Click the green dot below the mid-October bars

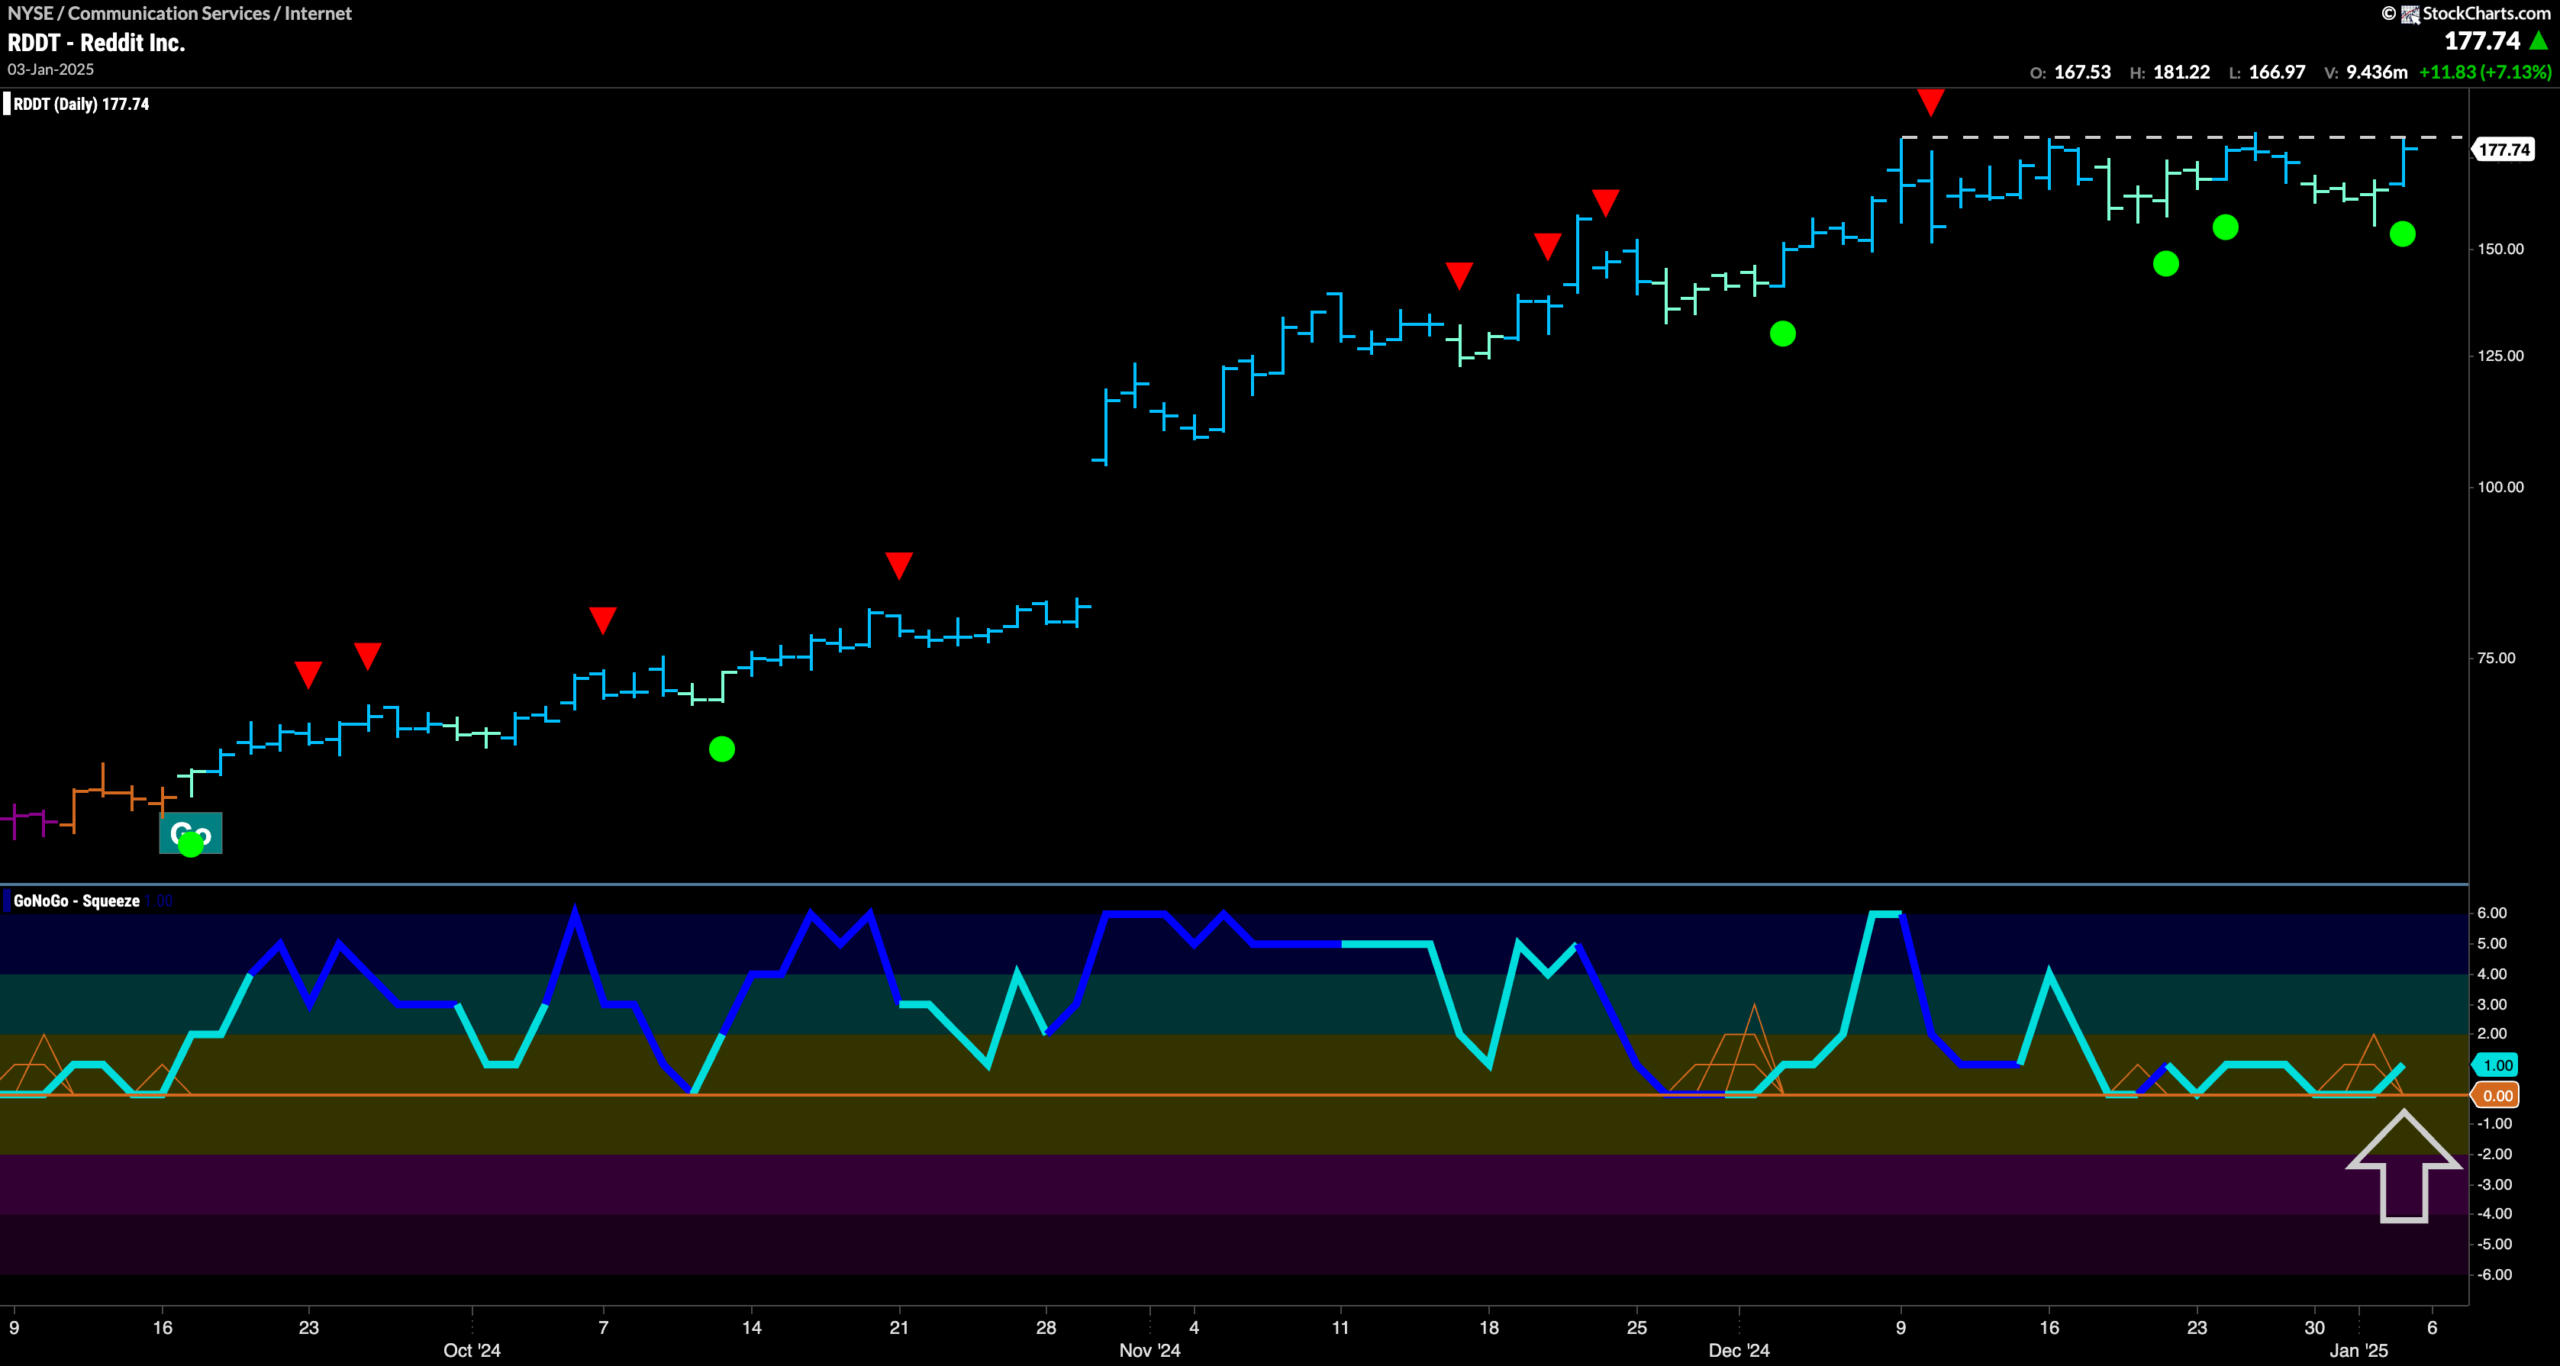722,749
